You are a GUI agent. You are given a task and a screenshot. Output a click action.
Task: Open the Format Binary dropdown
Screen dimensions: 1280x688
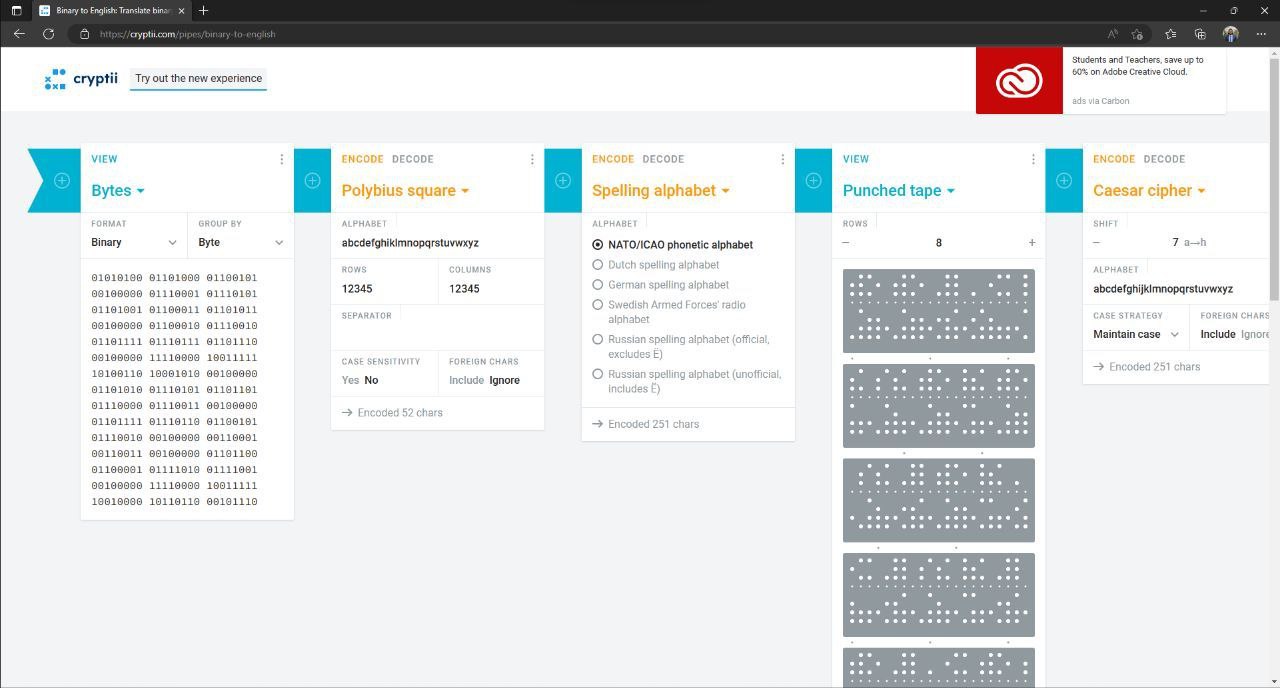point(133,242)
